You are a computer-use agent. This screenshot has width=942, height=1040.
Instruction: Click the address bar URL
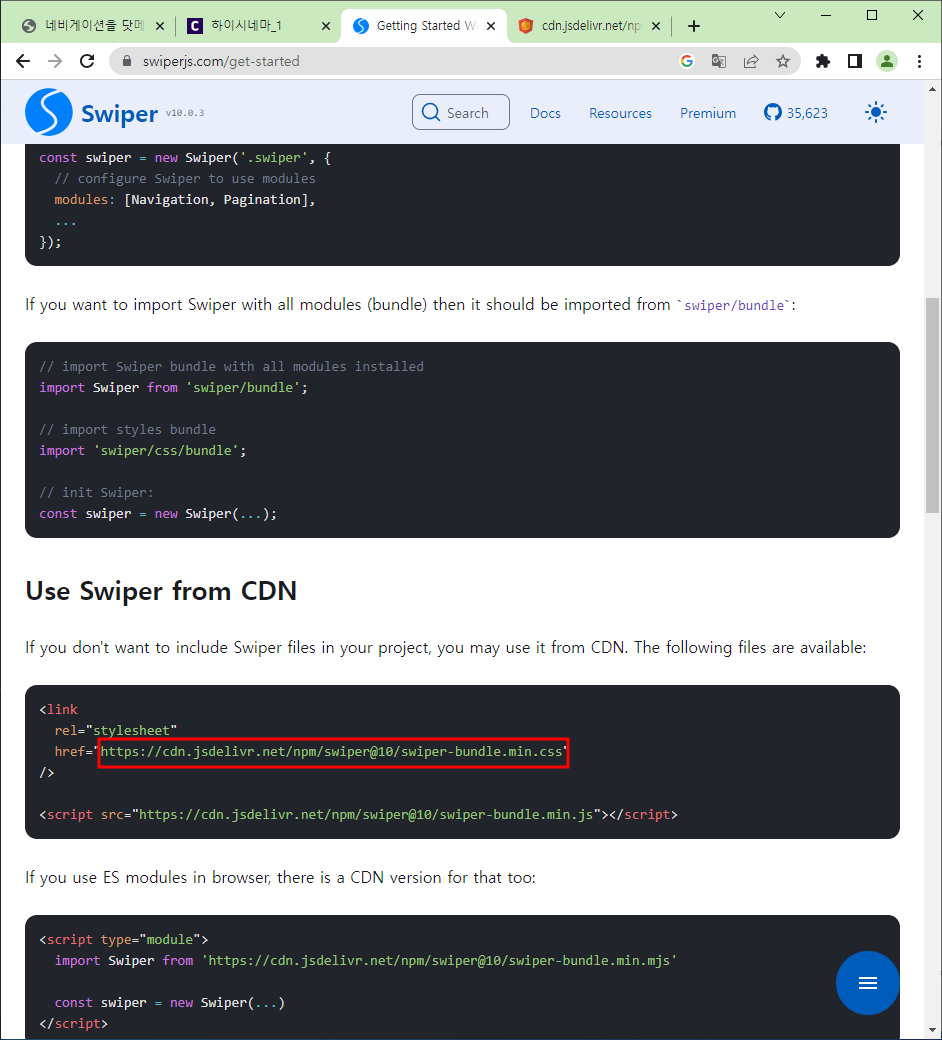tap(221, 61)
